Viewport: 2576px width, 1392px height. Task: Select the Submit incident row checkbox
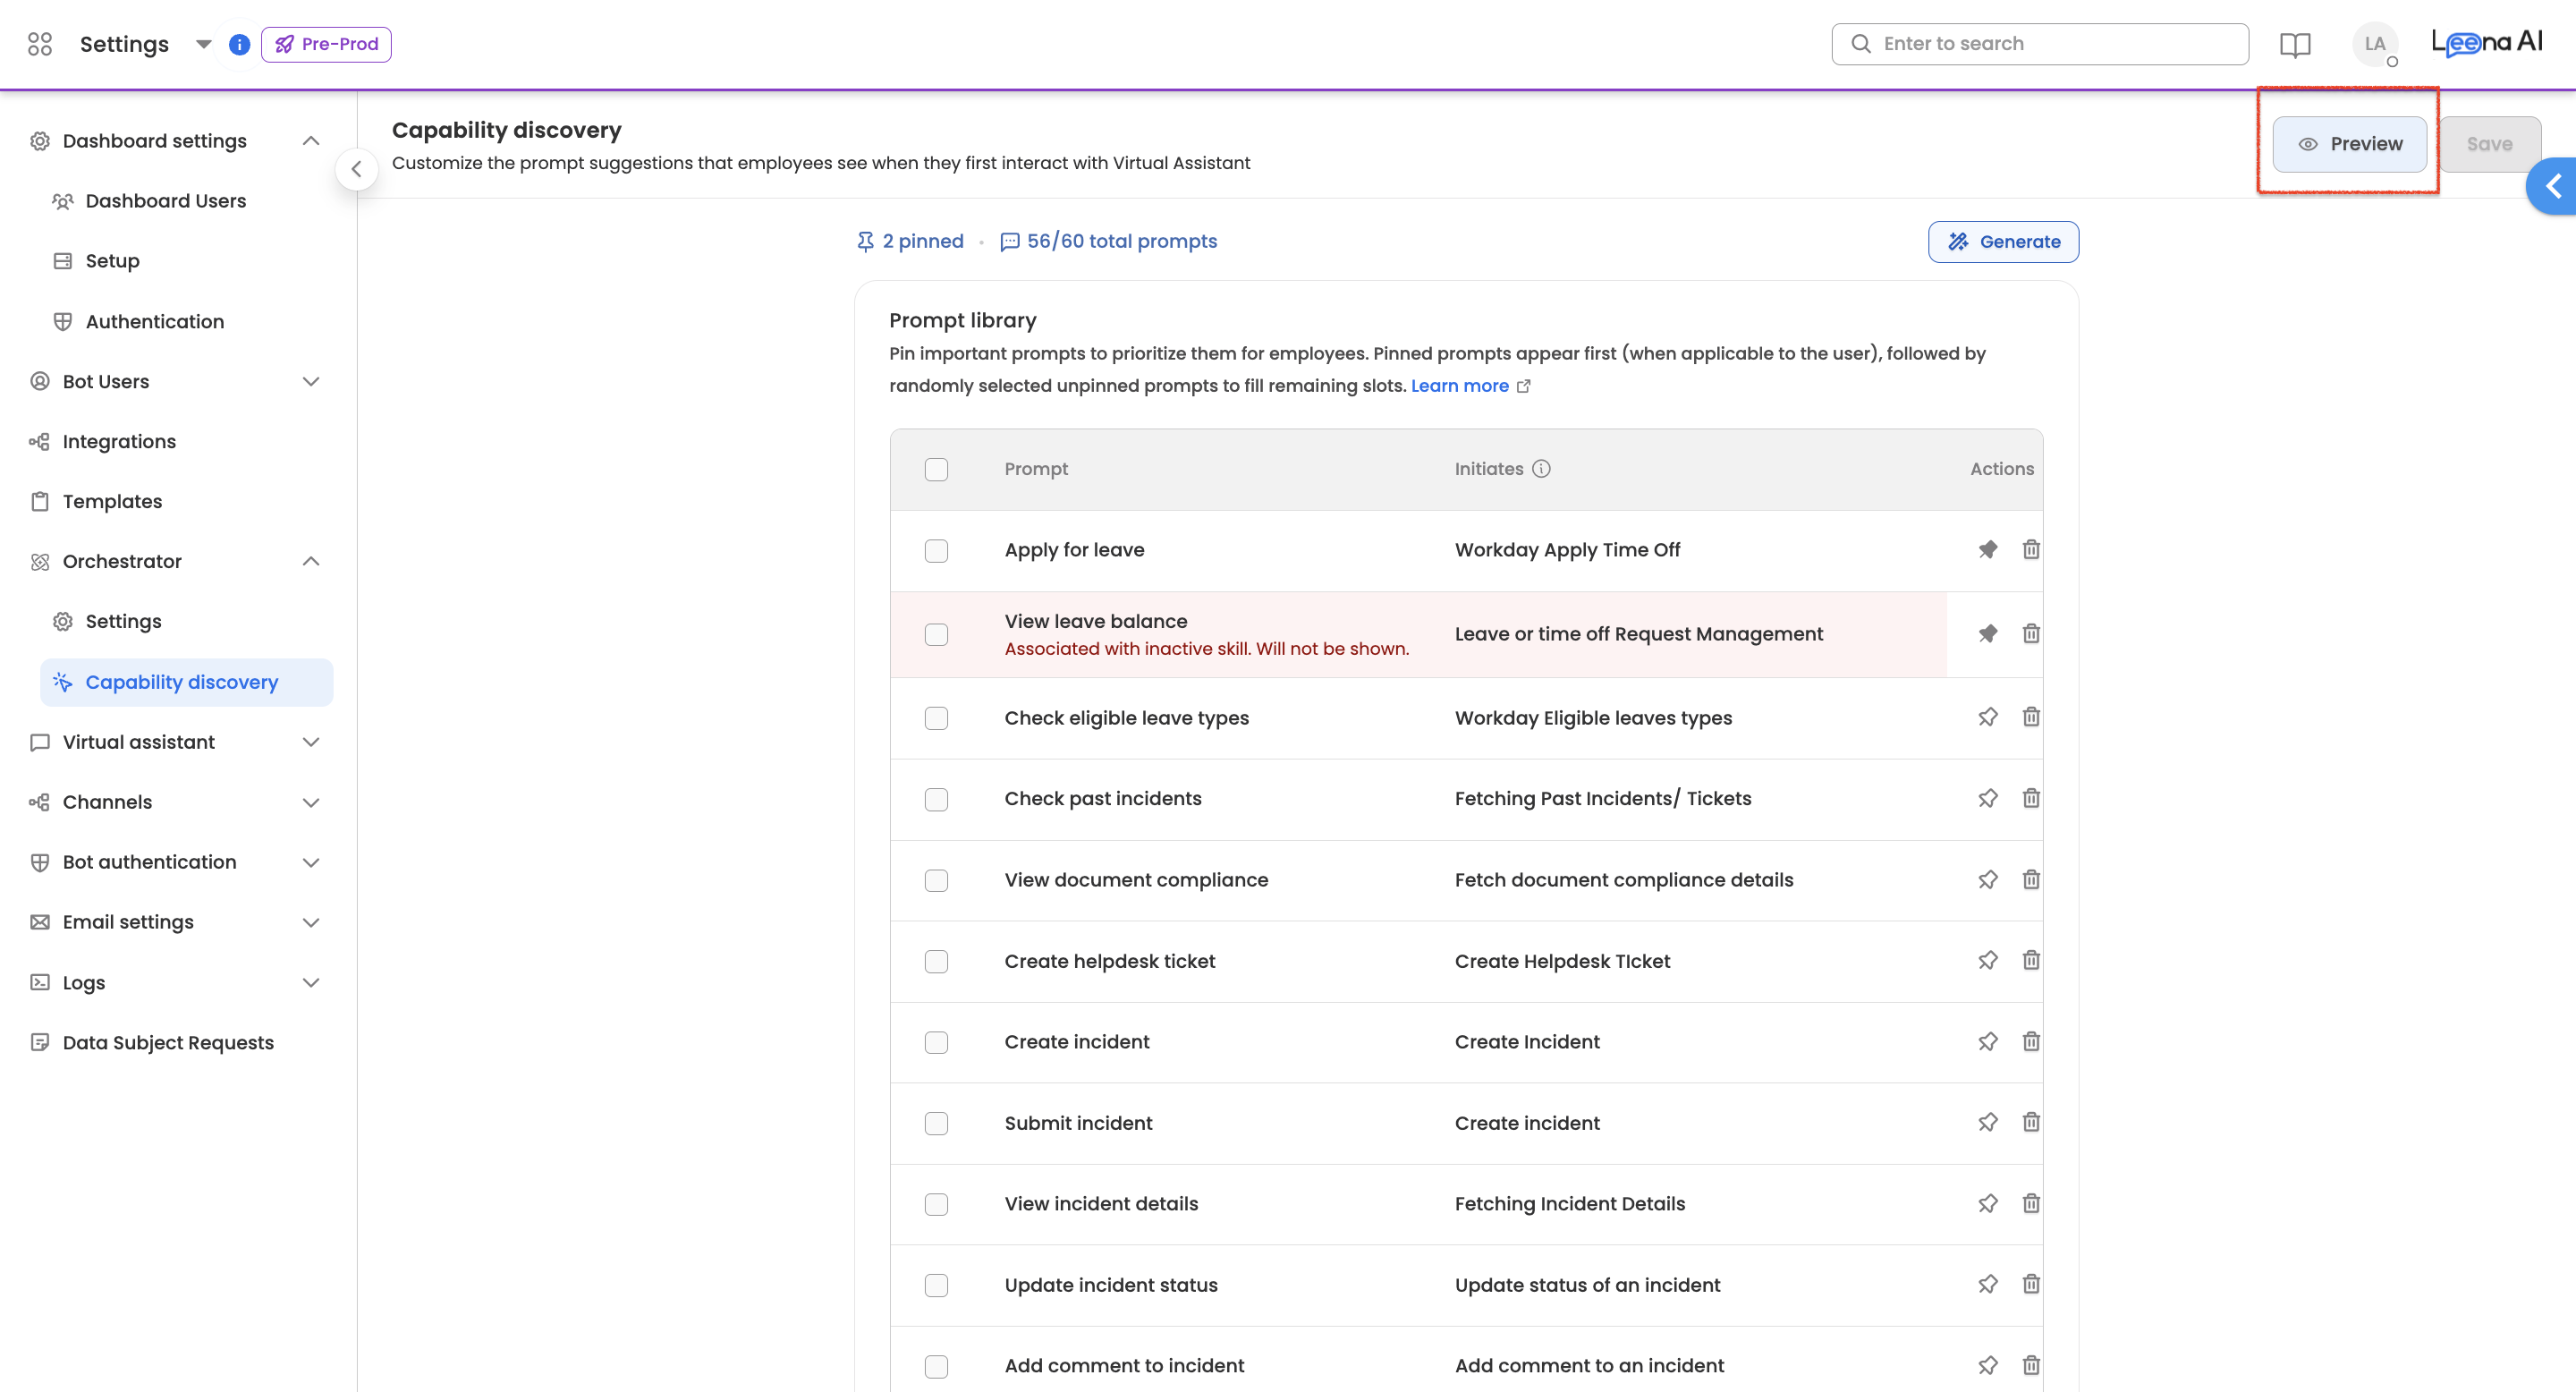coord(936,1123)
